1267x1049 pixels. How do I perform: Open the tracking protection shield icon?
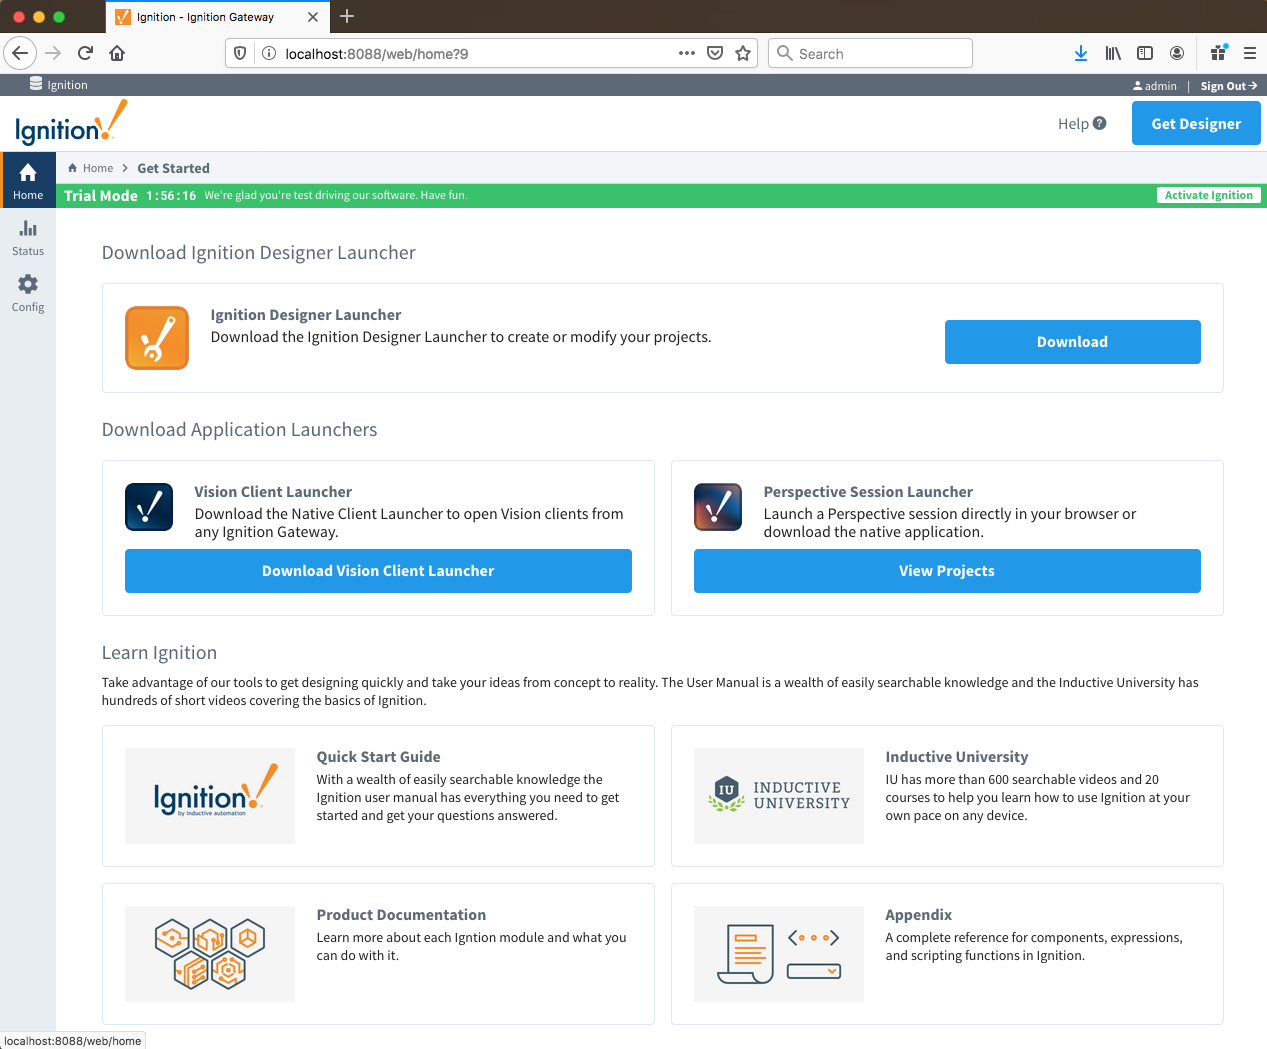coord(239,53)
